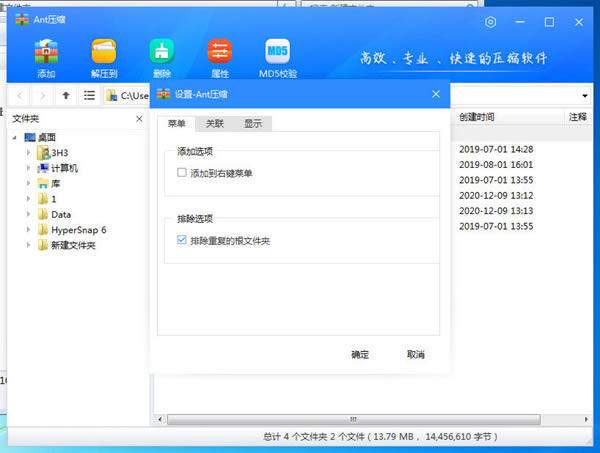Click the 添加 (Add) toolbar icon
The height and width of the screenshot is (453, 600).
pyautogui.click(x=46, y=54)
